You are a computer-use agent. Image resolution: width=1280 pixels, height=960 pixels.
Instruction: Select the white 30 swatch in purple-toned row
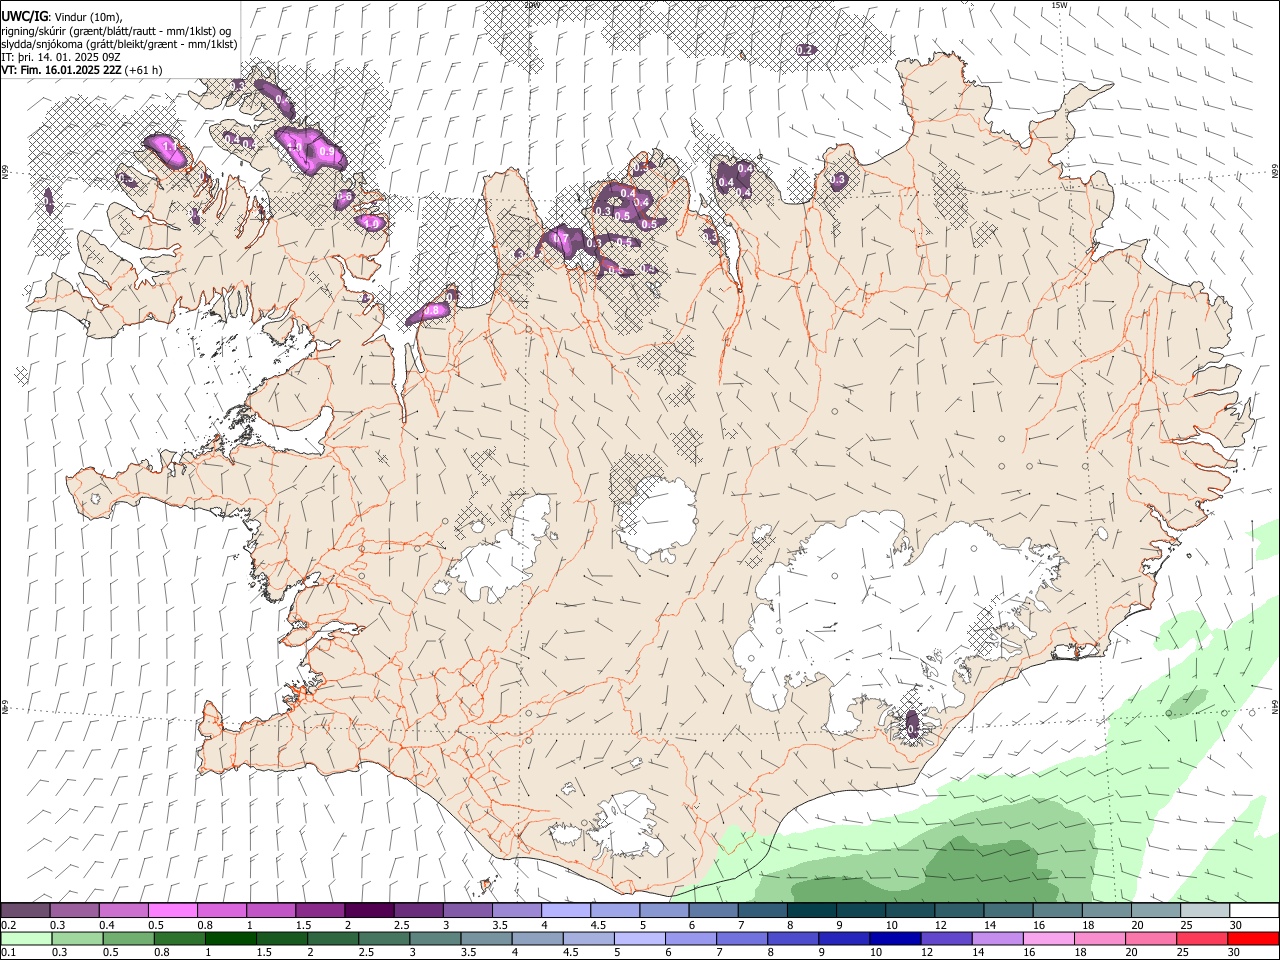pyautogui.click(x=1254, y=910)
